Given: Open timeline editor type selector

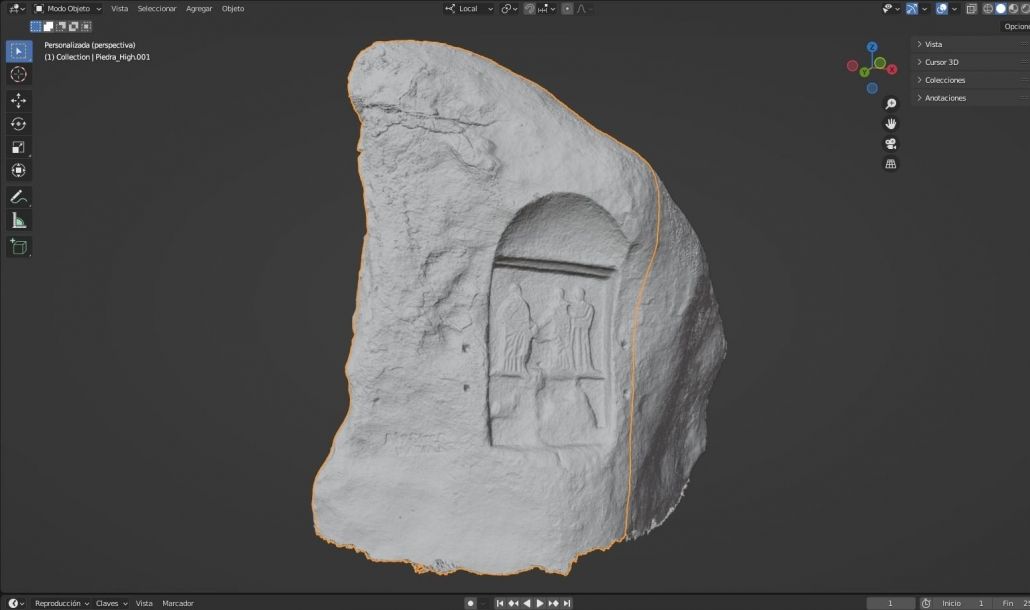Looking at the screenshot, I should [x=16, y=603].
